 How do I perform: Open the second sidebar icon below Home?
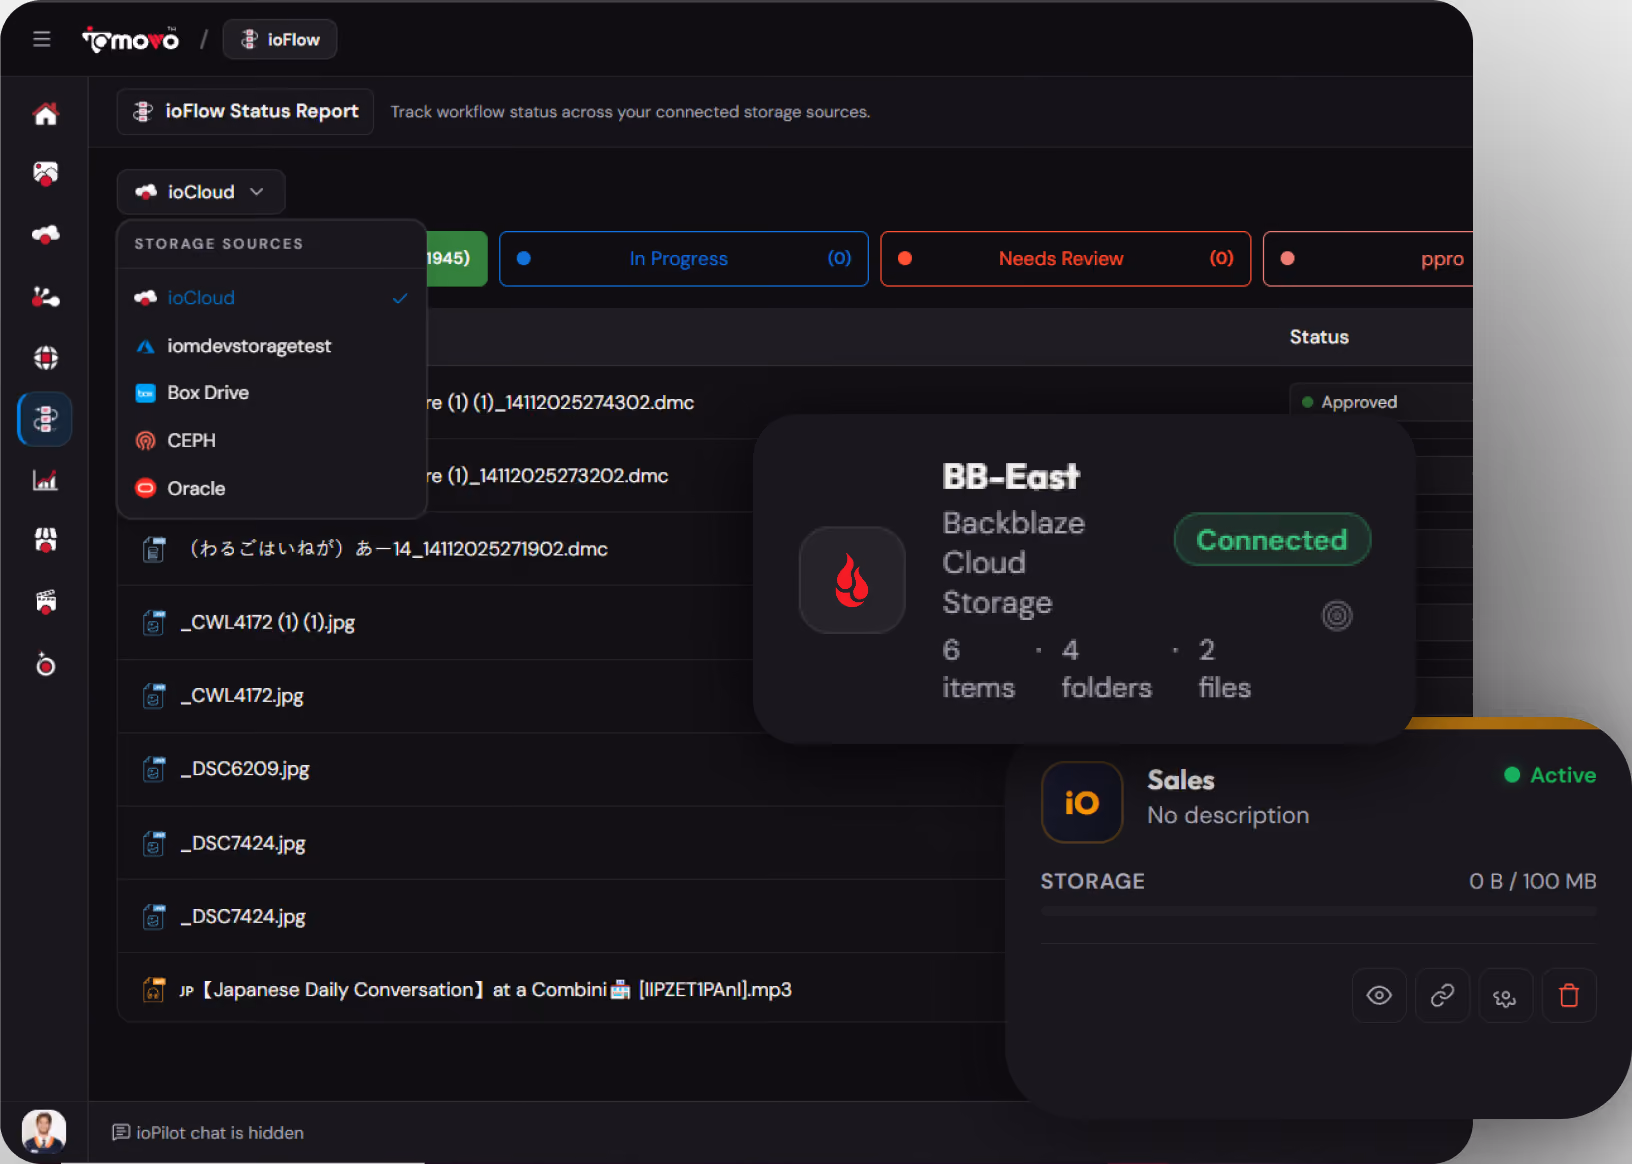pos(45,173)
